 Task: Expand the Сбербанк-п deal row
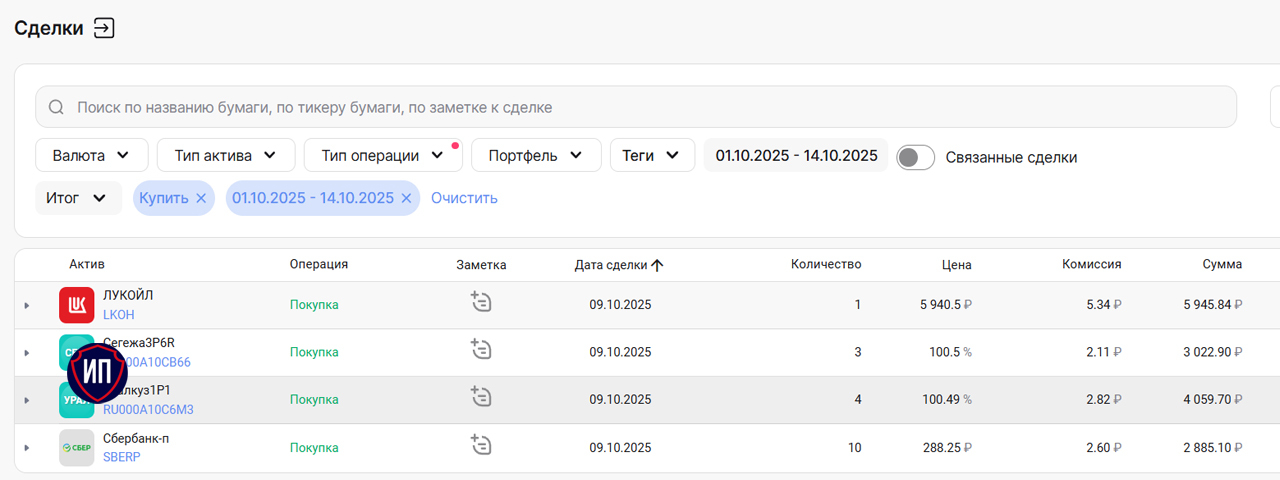27,448
